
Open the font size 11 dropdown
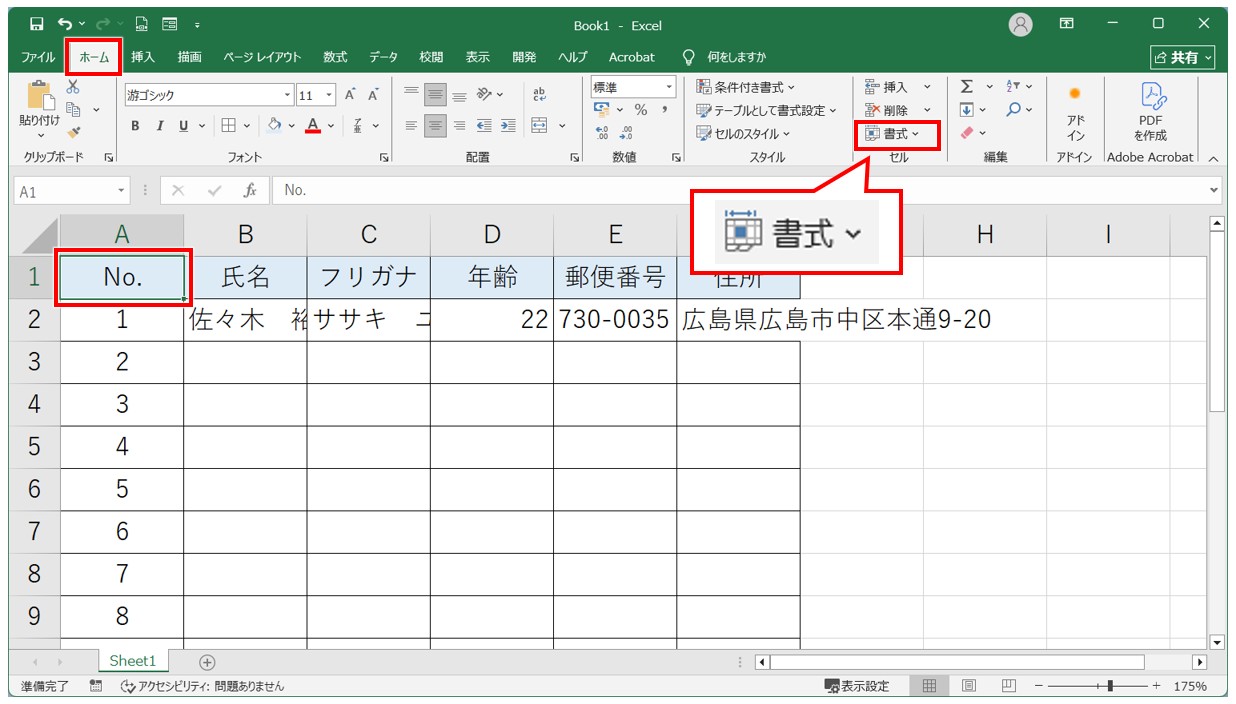coord(330,96)
